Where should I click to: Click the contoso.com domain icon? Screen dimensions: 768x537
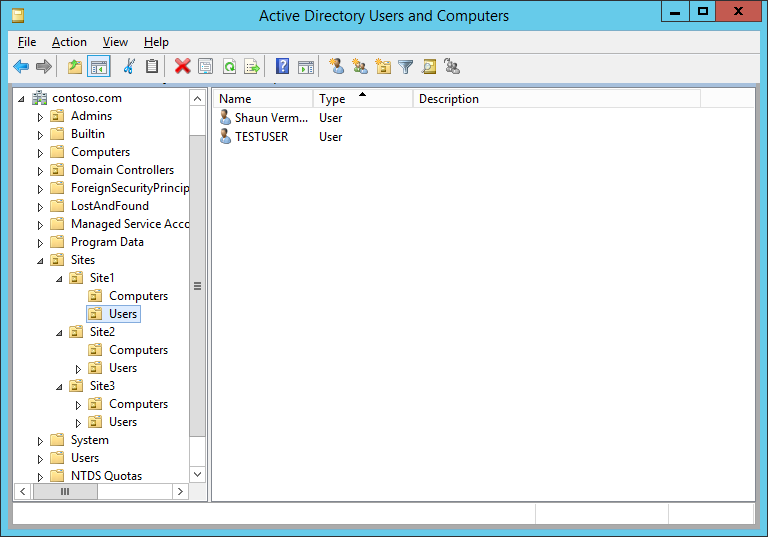(x=39, y=98)
